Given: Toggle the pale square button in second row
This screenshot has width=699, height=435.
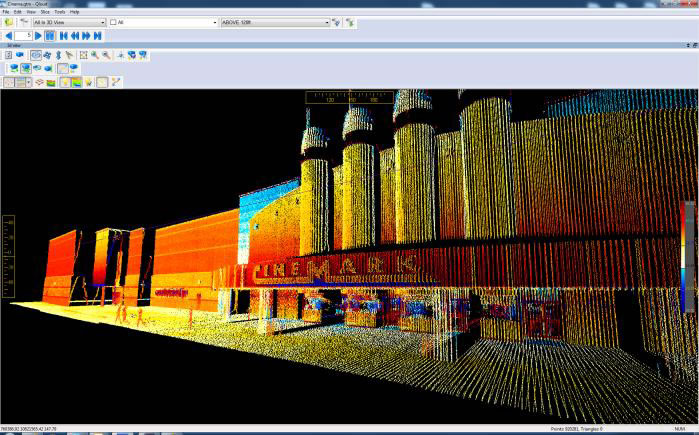Looking at the screenshot, I should click(x=63, y=68).
